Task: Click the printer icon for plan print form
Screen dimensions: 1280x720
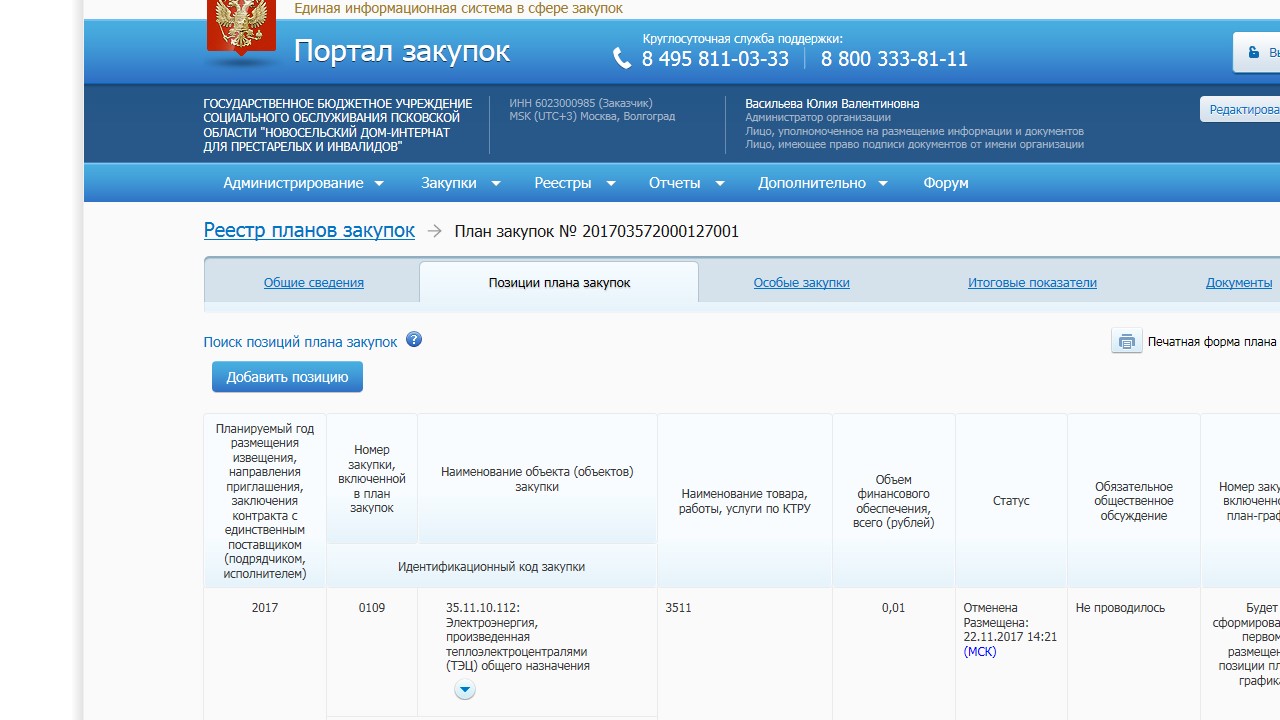Action: point(1127,341)
